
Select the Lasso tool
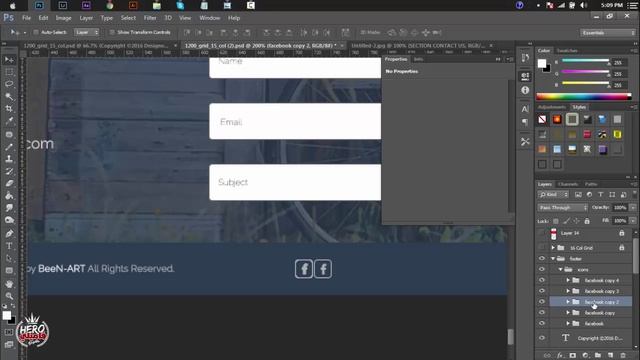[9, 84]
